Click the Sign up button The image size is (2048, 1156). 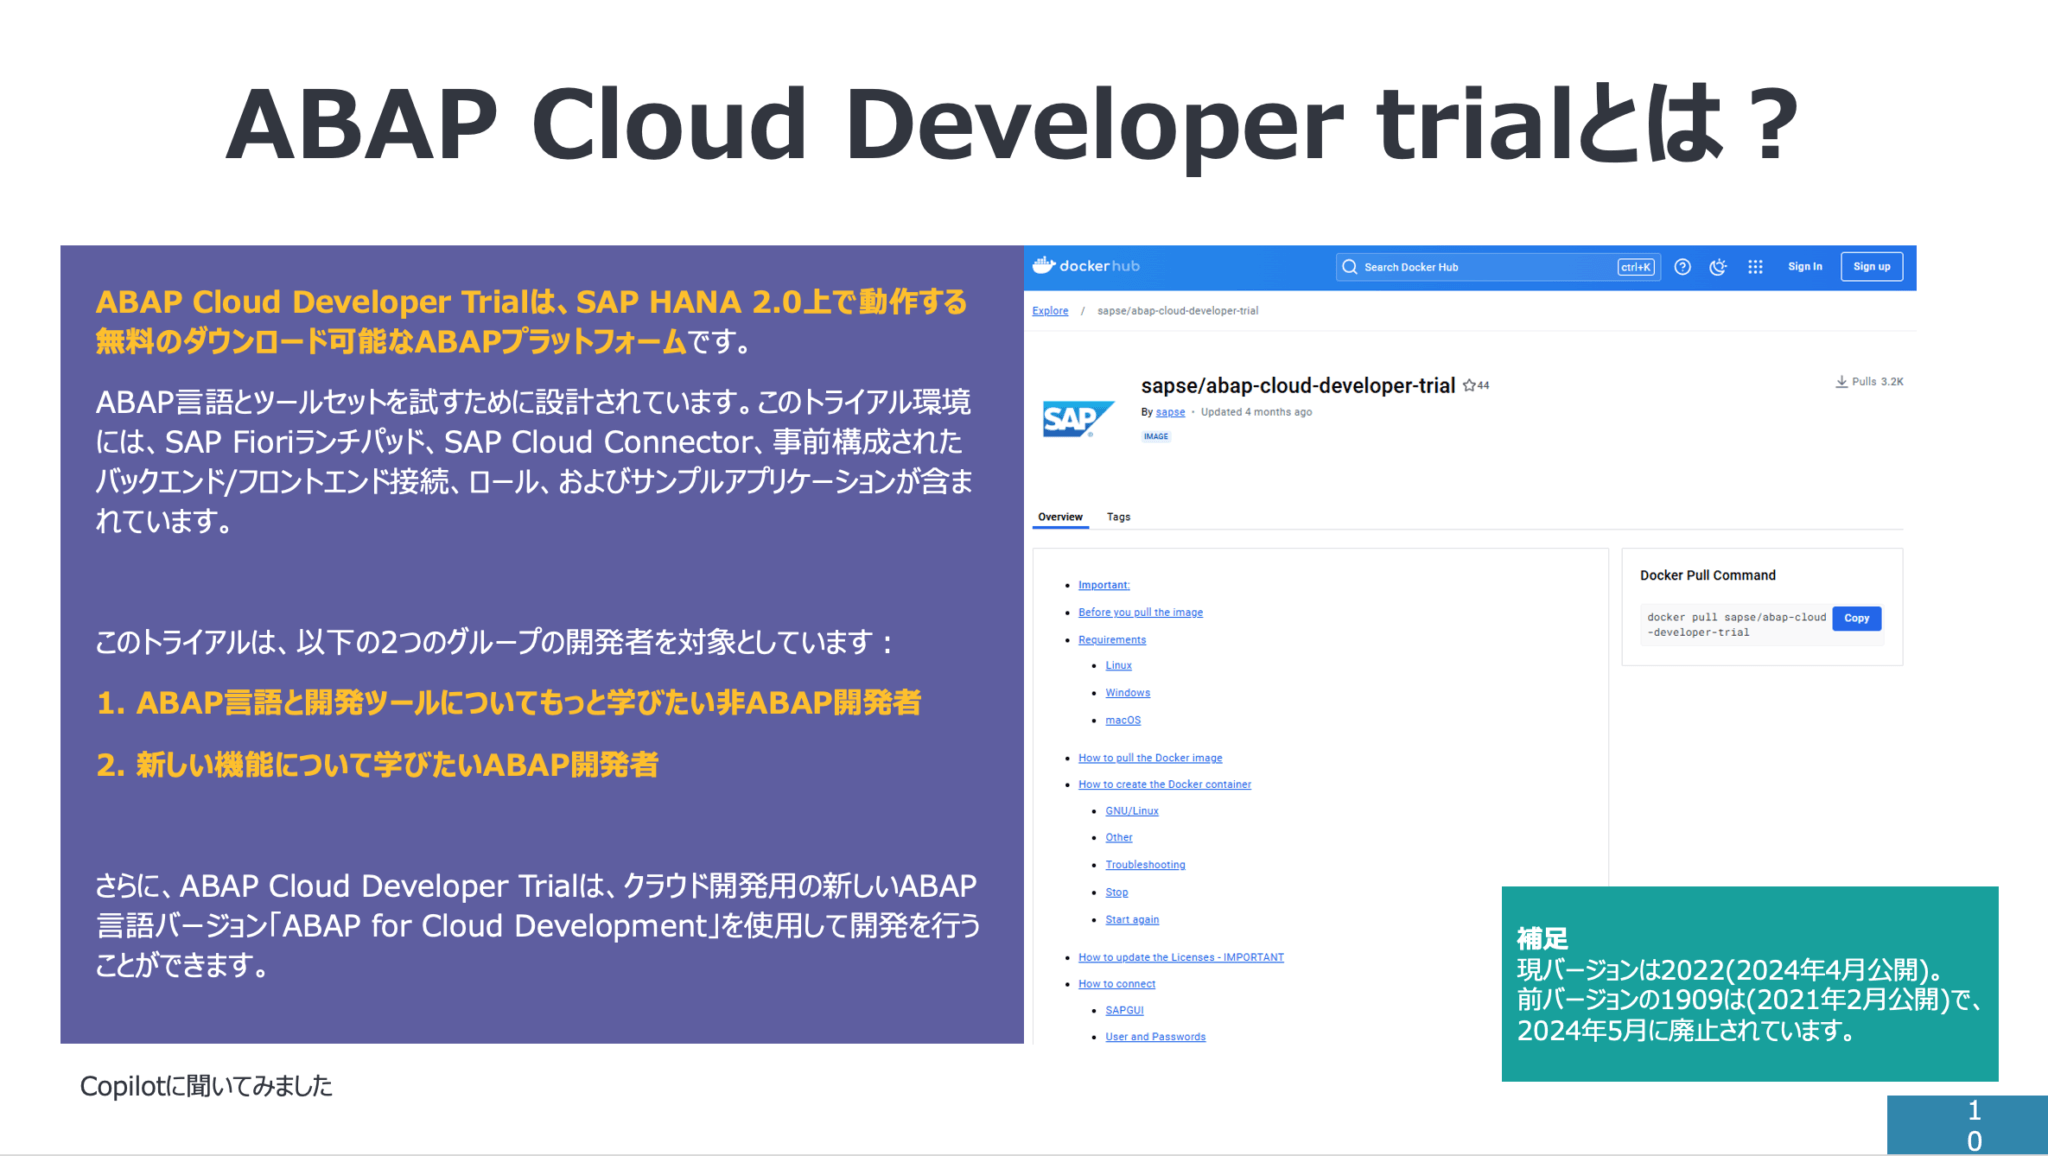pyautogui.click(x=1871, y=266)
